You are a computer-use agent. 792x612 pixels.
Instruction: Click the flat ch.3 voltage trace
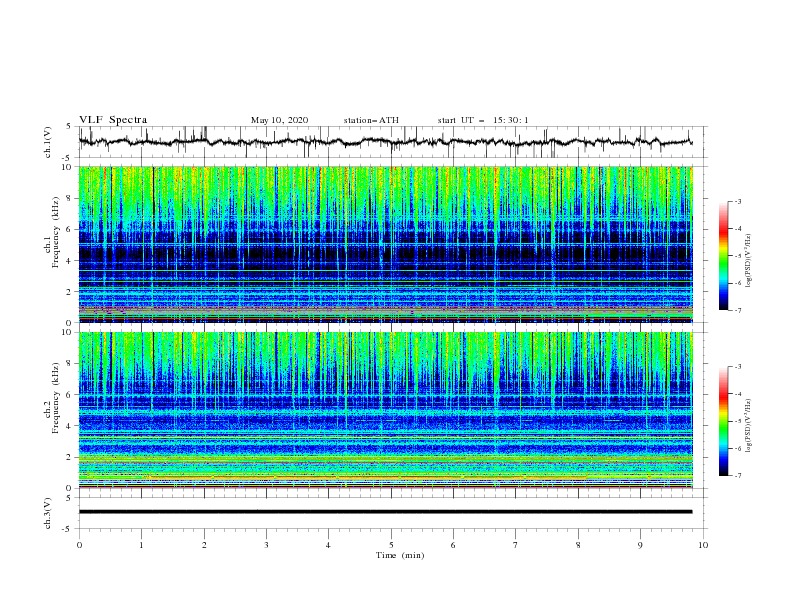386,512
